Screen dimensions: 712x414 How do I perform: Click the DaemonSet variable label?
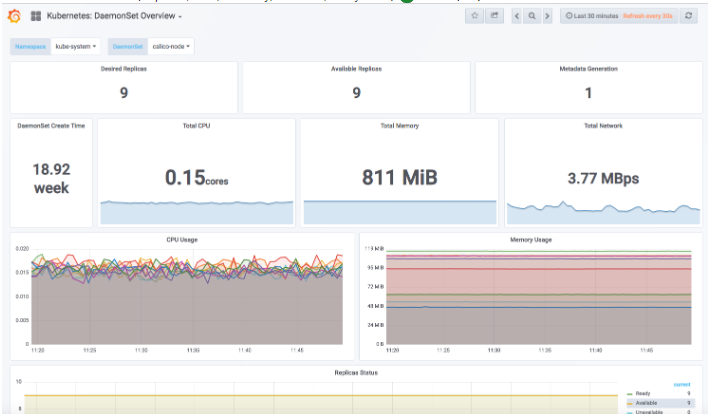click(x=128, y=46)
